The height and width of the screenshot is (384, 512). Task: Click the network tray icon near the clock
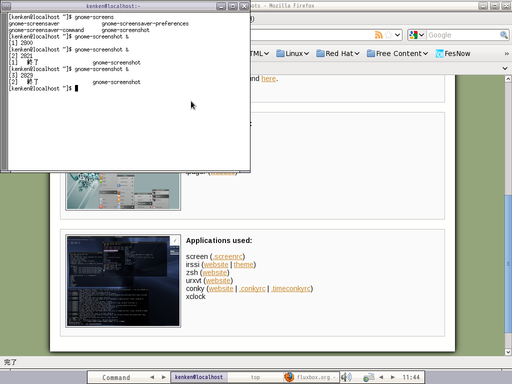369,377
